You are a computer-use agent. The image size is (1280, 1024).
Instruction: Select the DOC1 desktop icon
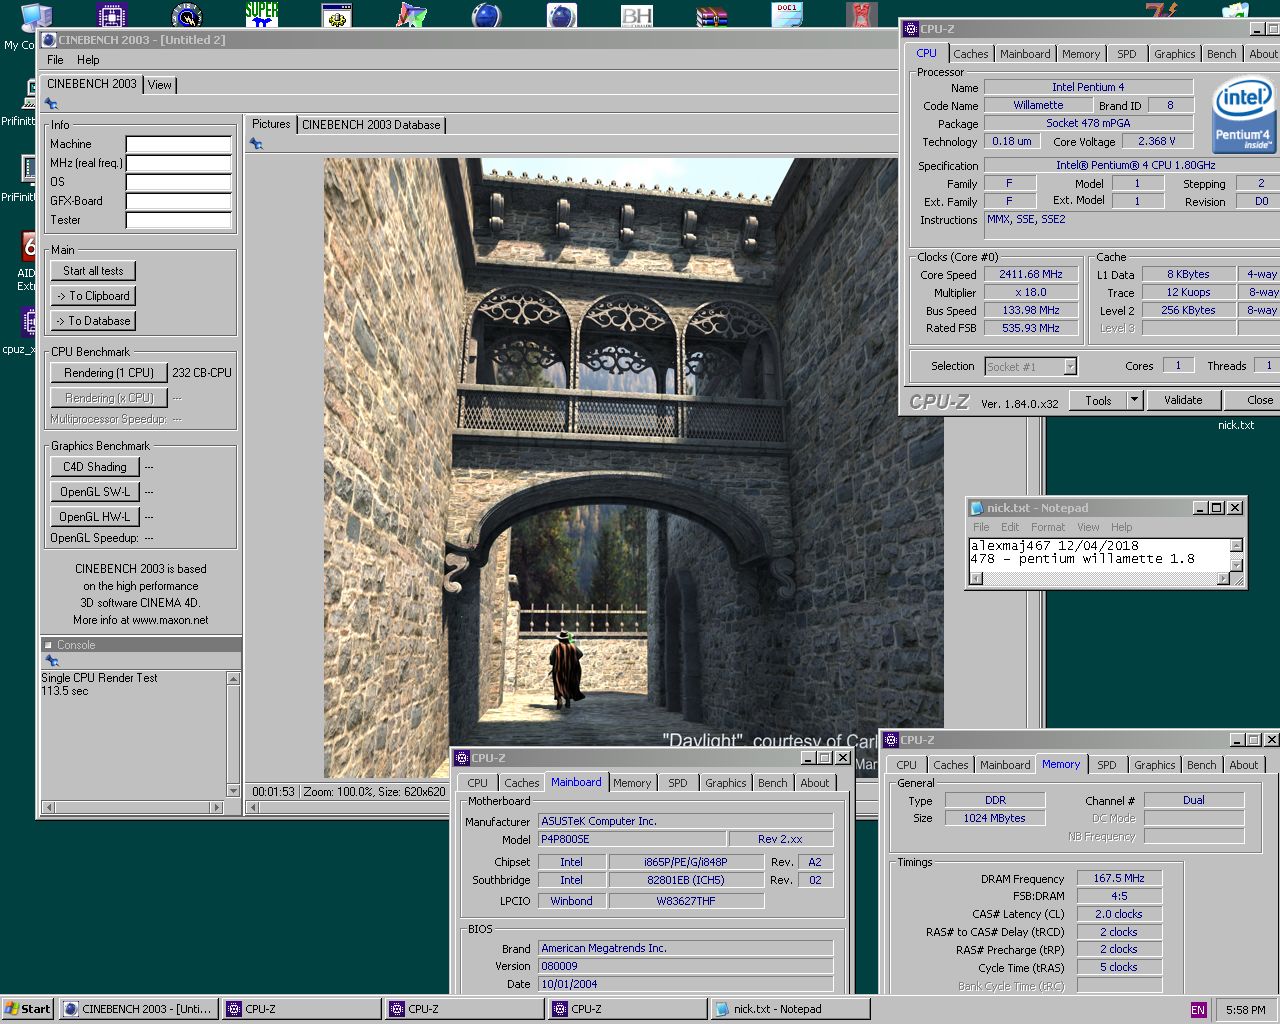click(x=787, y=15)
